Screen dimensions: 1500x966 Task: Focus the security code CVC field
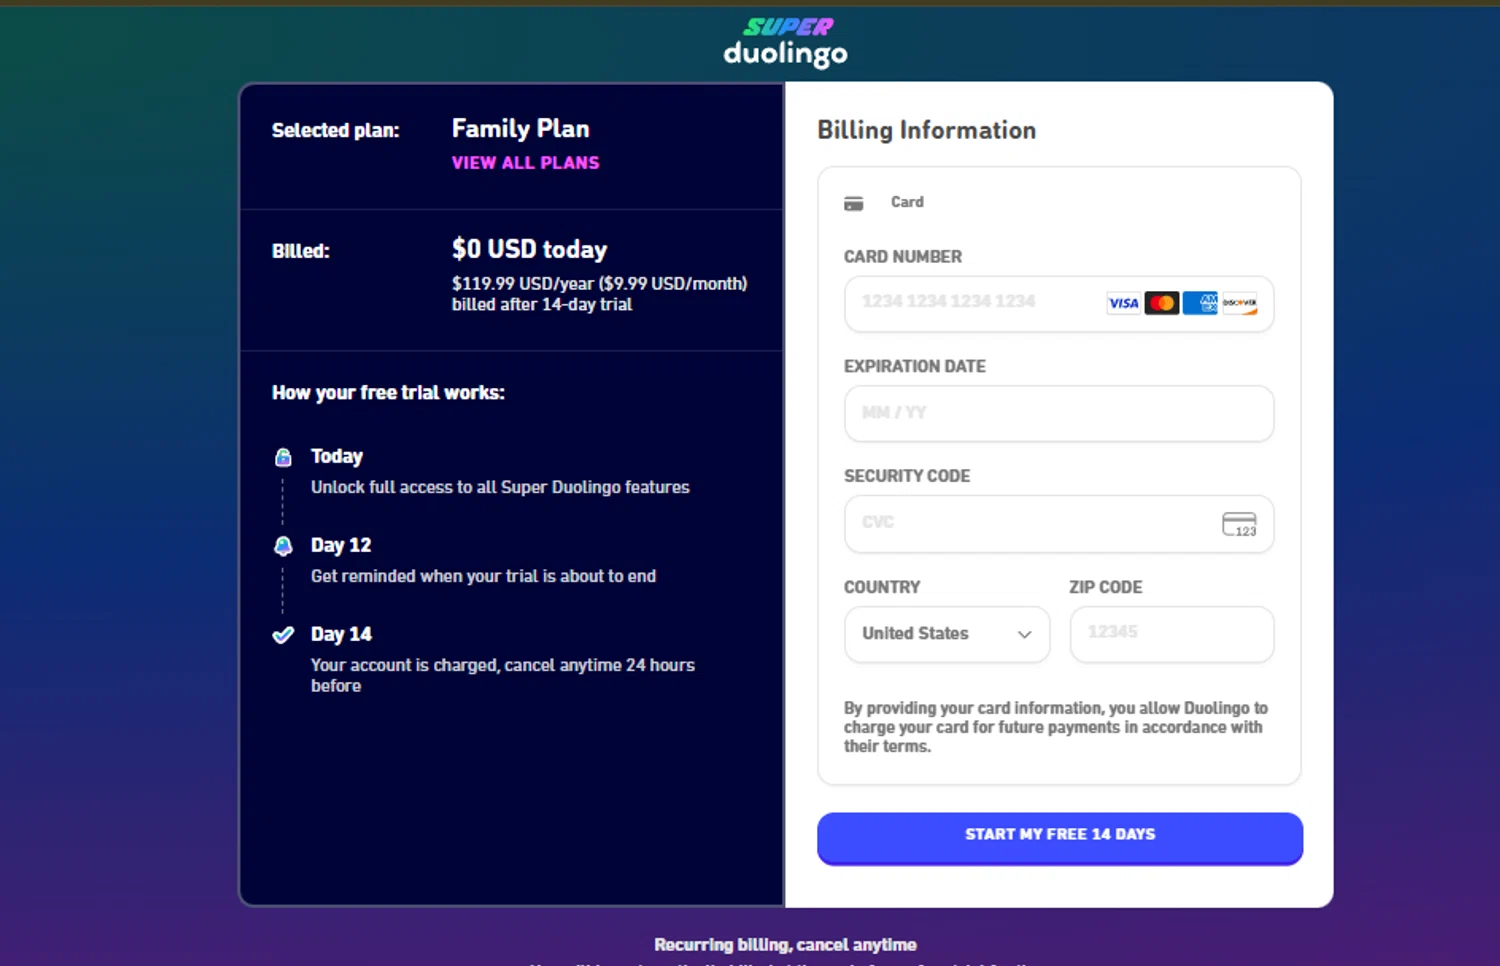1059,524
